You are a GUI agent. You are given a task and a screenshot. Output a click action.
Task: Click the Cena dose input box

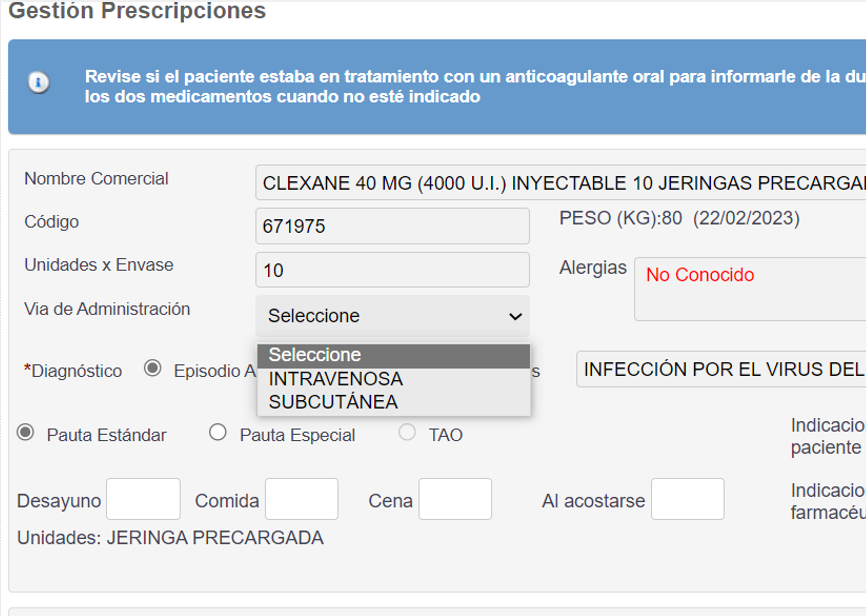455,499
